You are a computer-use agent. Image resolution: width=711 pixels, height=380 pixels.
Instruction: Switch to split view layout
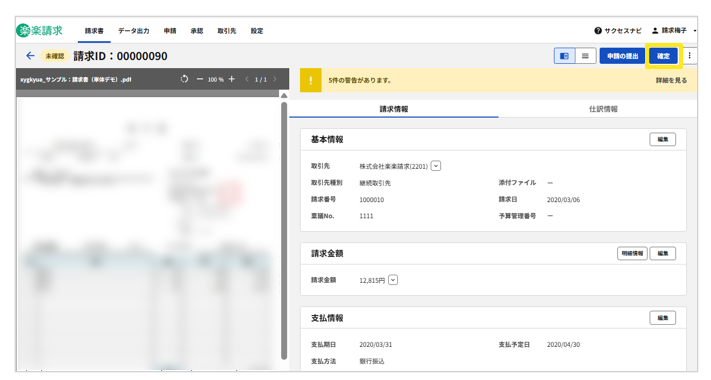point(565,56)
